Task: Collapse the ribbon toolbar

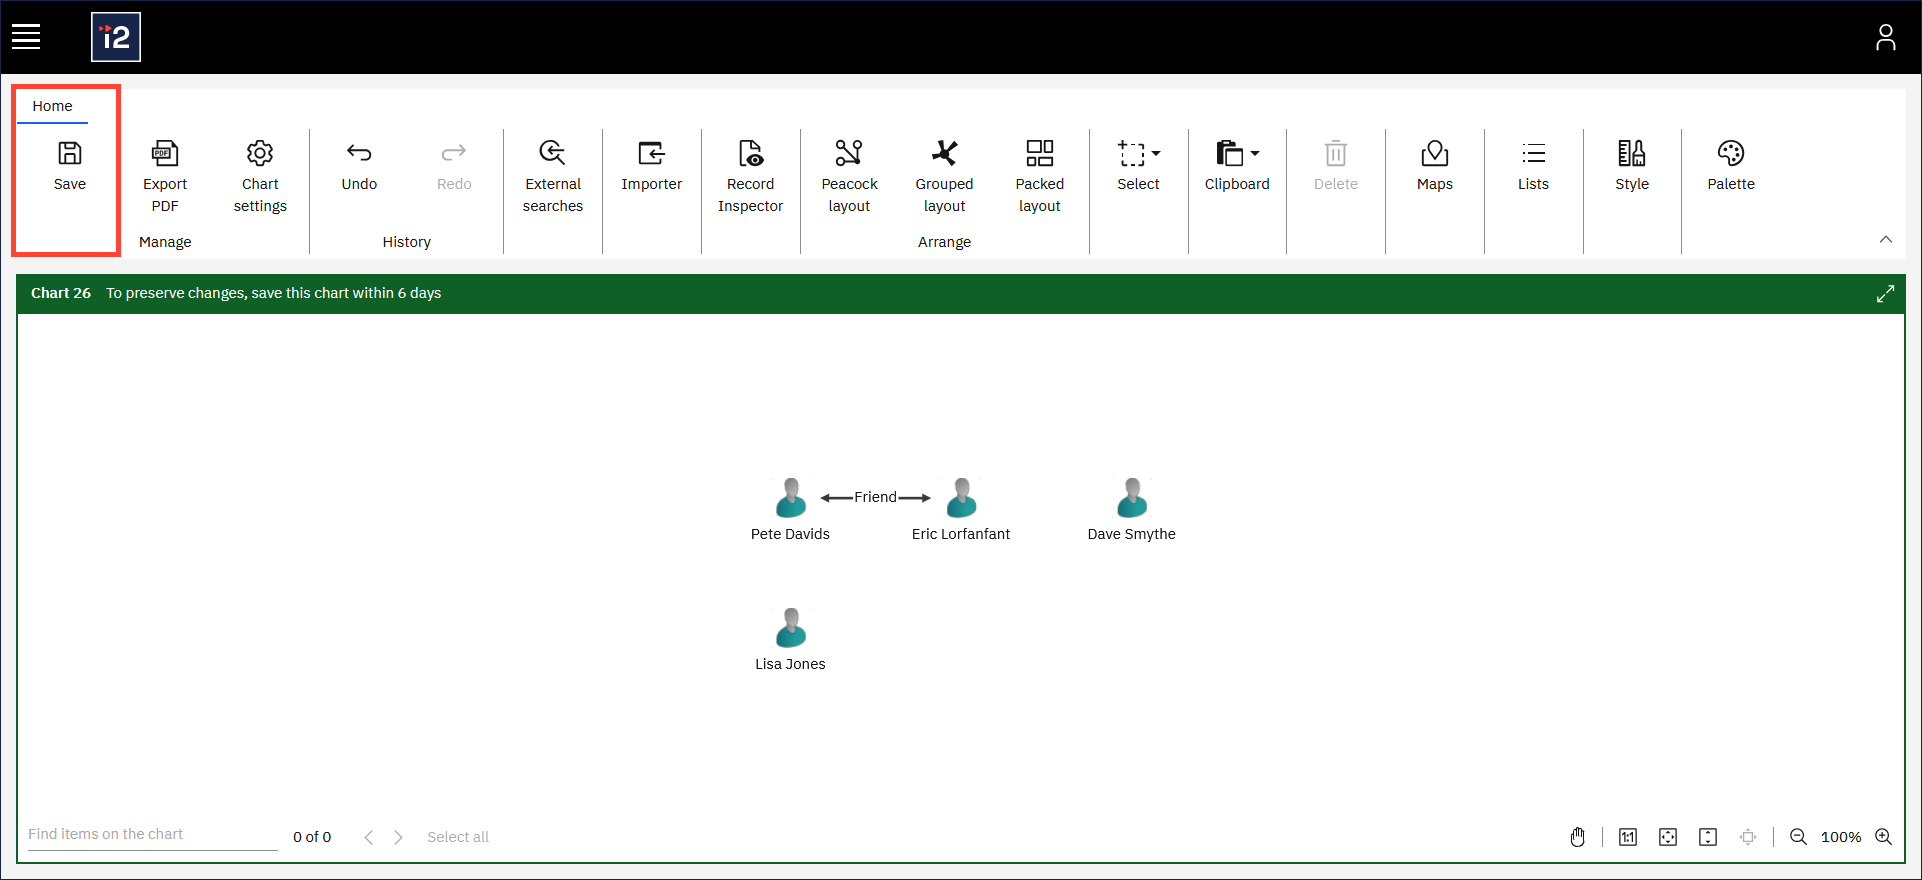Action: pyautogui.click(x=1885, y=239)
